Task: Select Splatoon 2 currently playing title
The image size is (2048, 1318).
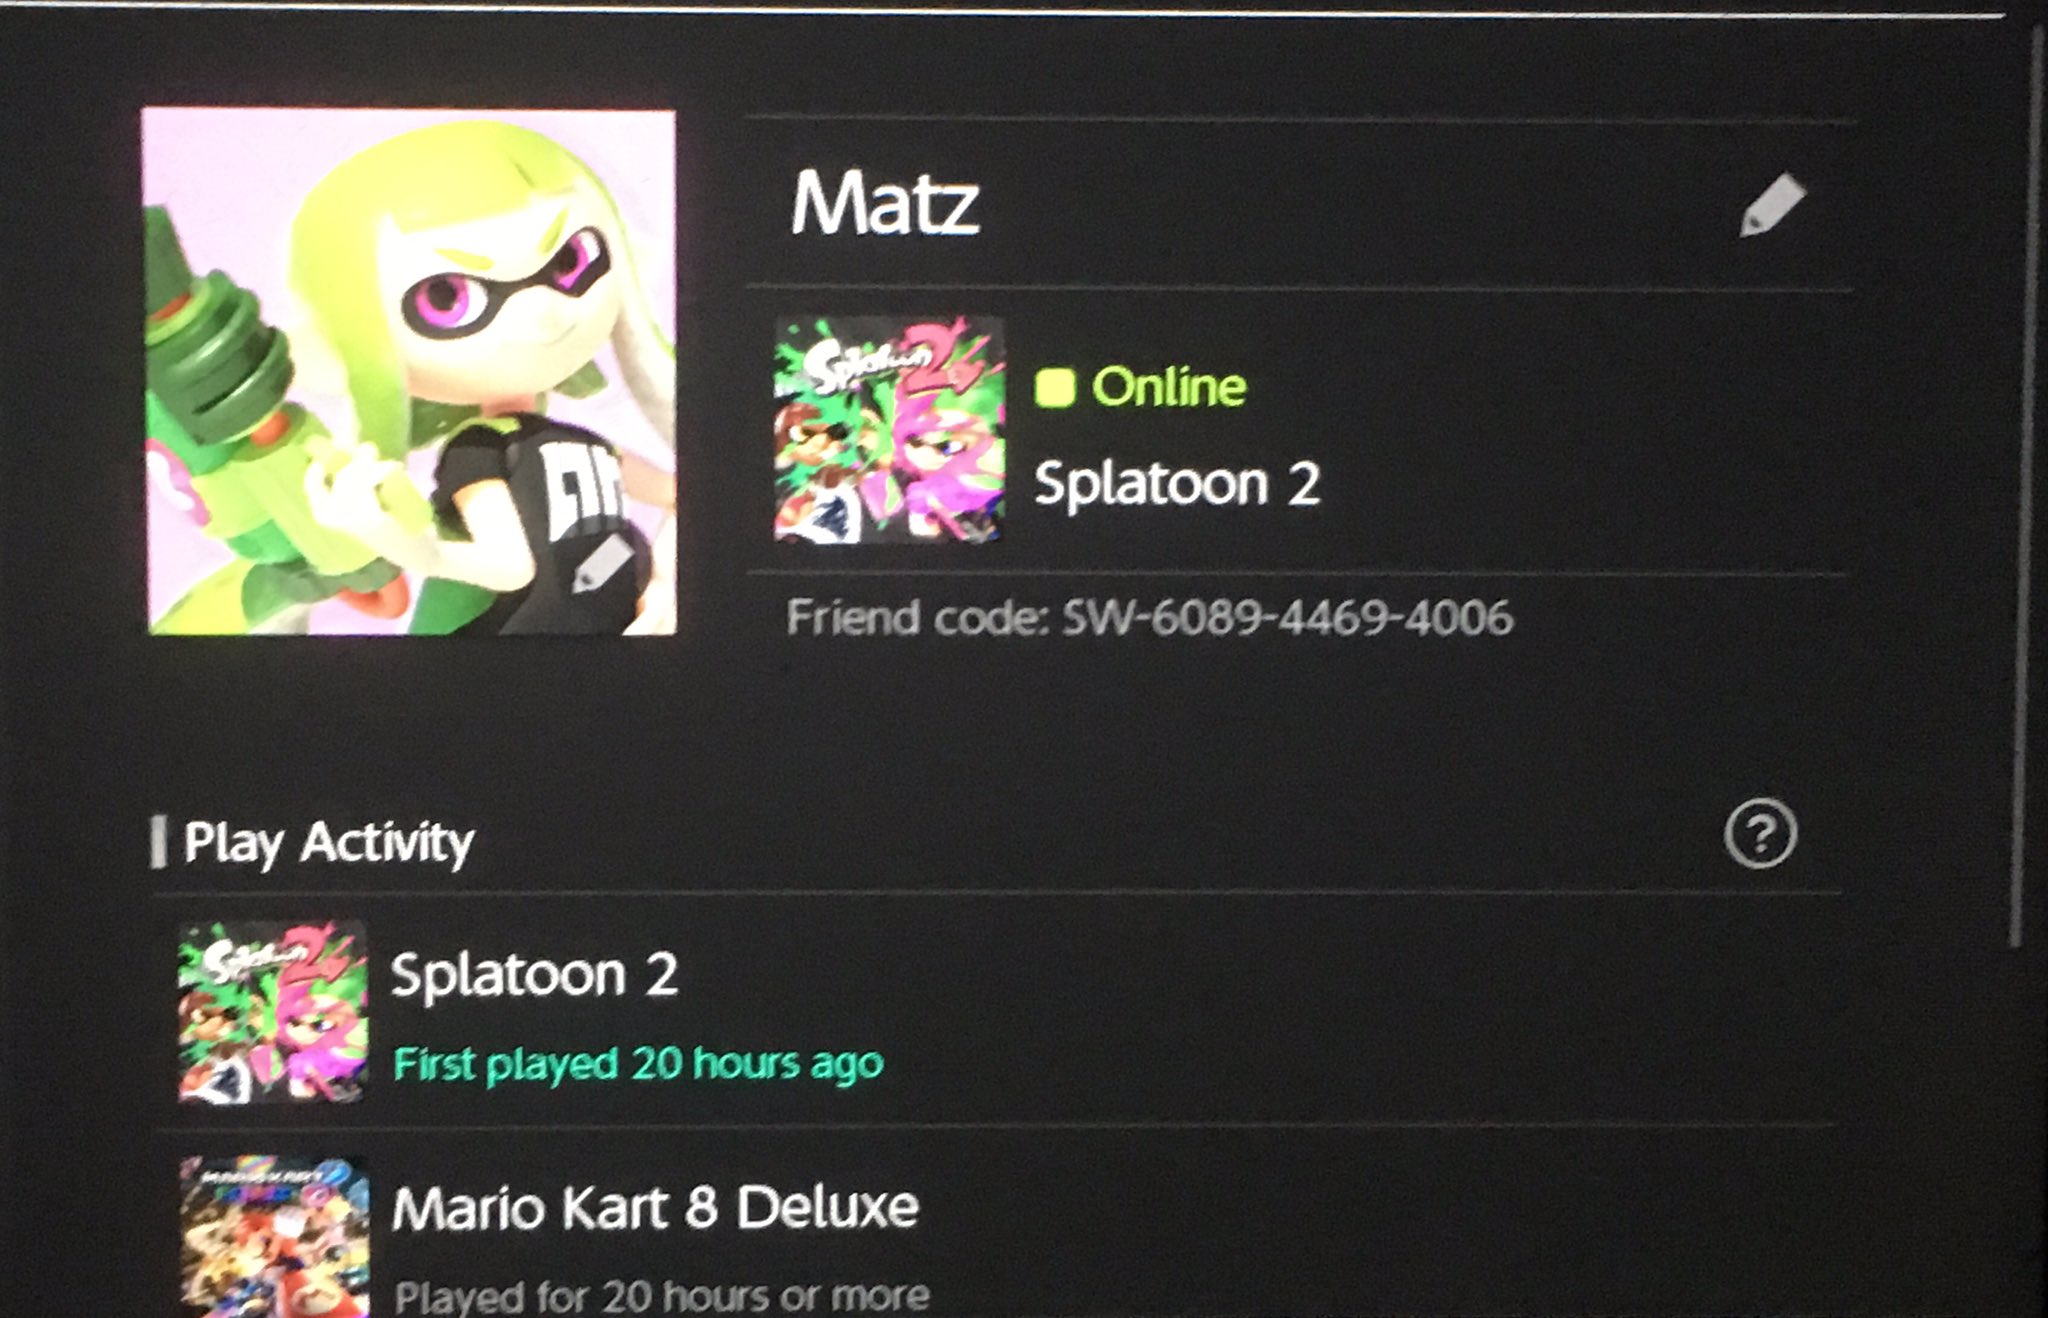Action: click(1177, 484)
